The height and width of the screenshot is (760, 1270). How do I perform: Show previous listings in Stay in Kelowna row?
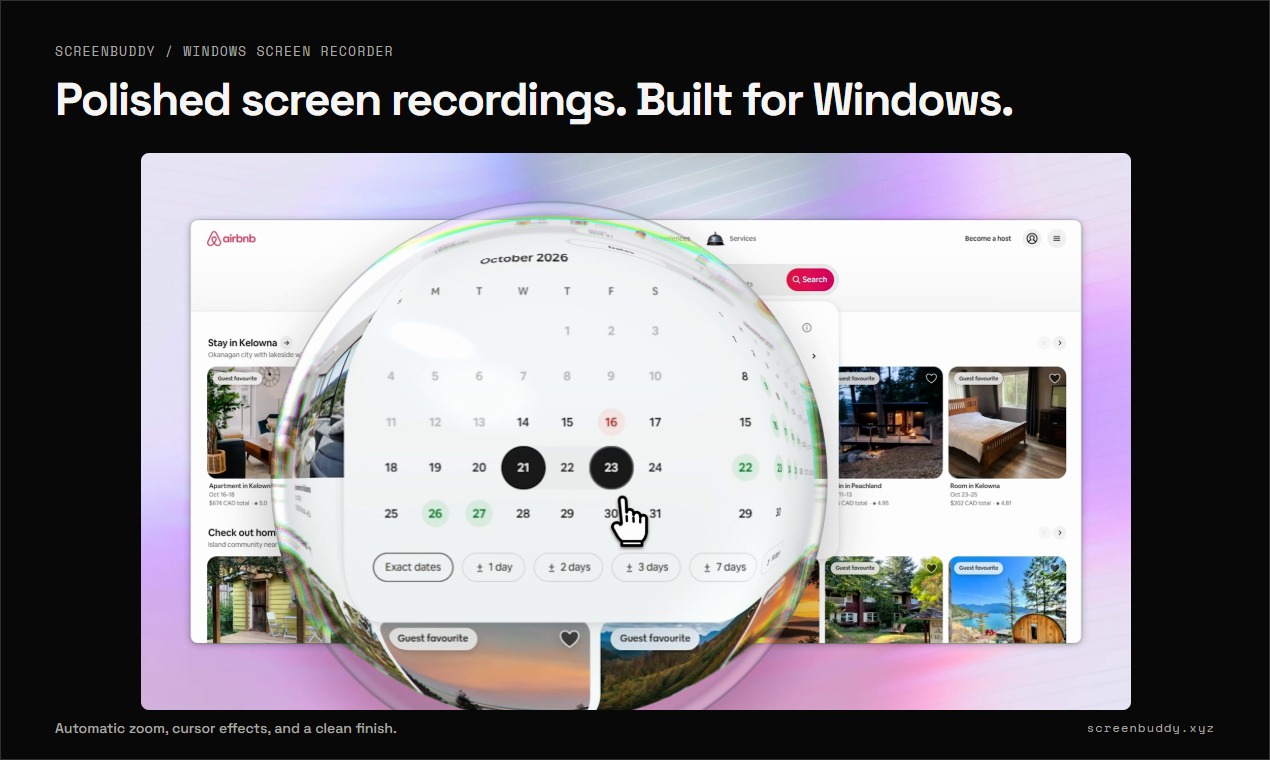[1044, 343]
